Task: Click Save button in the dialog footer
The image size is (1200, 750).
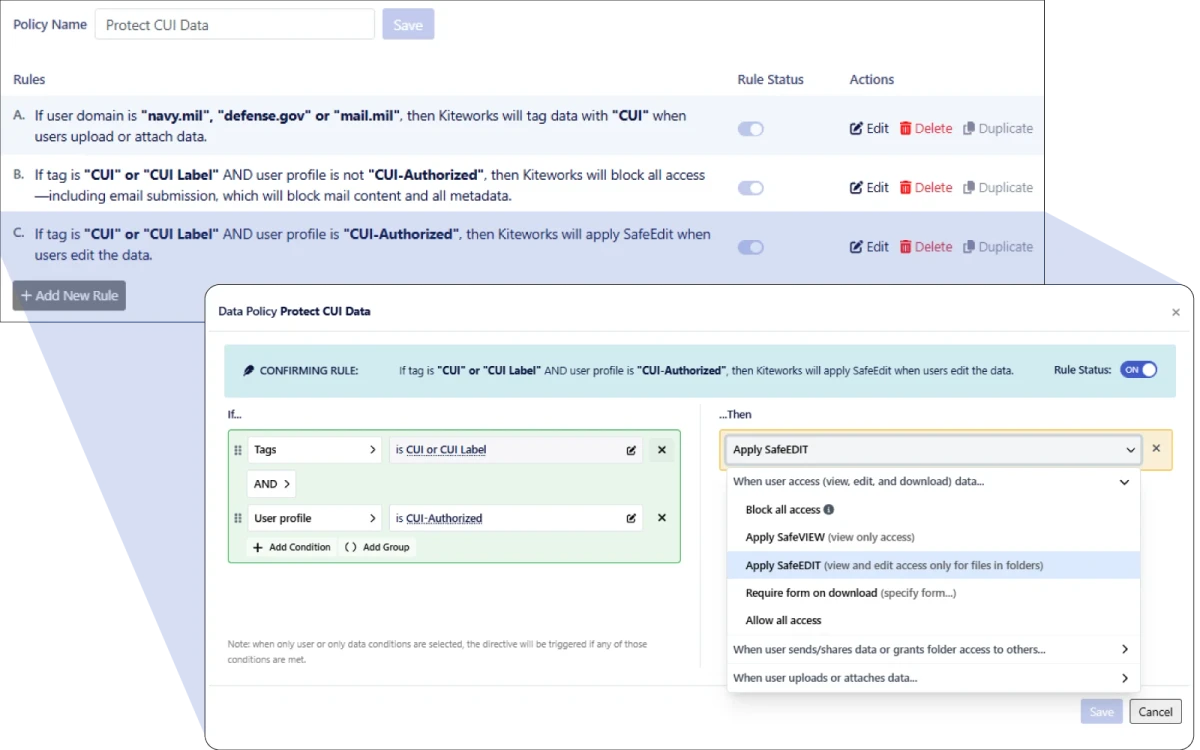Action: pyautogui.click(x=1101, y=712)
